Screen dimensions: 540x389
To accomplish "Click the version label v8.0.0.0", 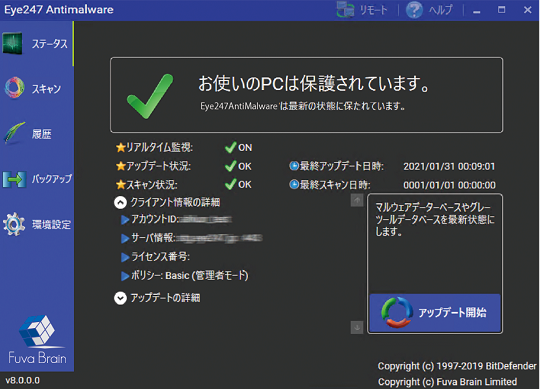I will point(23,381).
